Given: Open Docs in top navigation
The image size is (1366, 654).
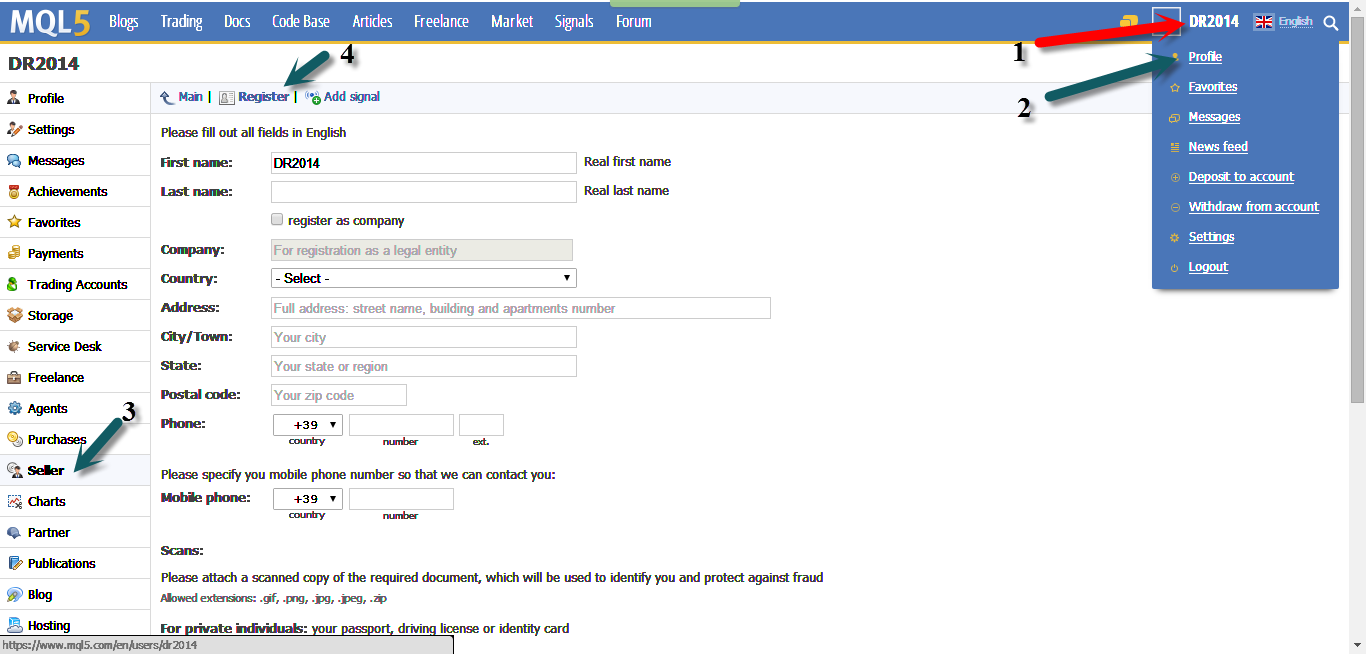Looking at the screenshot, I should tap(237, 21).
